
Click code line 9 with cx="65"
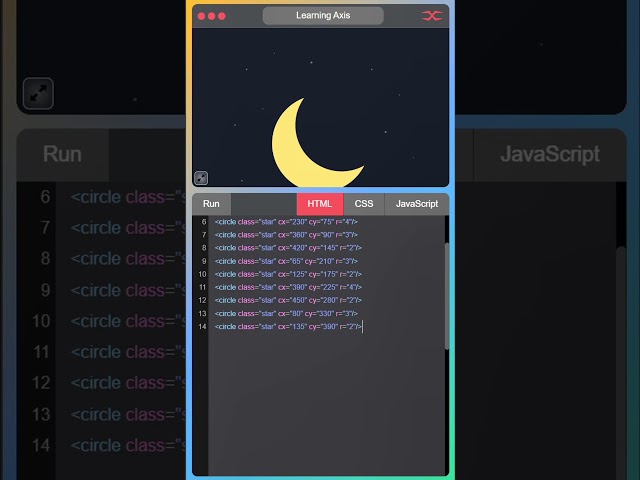click(x=286, y=261)
